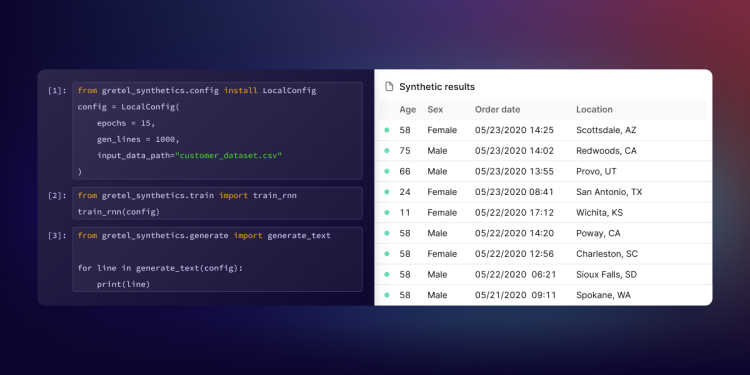Click the gen_lines = 1000 line
Screen dimensions: 750x375
click(138, 139)
